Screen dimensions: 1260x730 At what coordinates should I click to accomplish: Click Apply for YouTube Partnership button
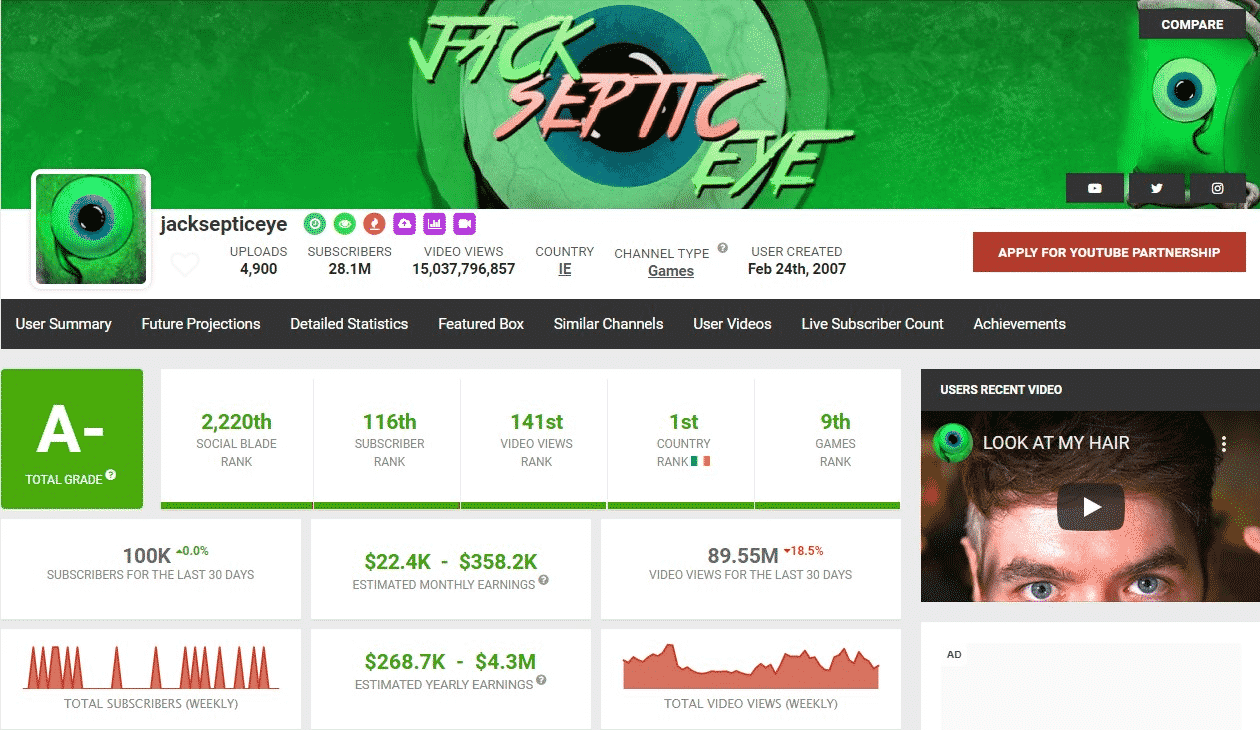pos(1109,252)
